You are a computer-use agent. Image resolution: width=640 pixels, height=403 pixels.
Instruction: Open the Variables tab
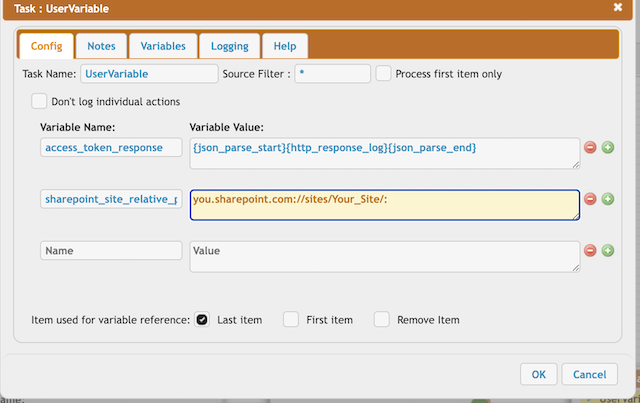163,46
